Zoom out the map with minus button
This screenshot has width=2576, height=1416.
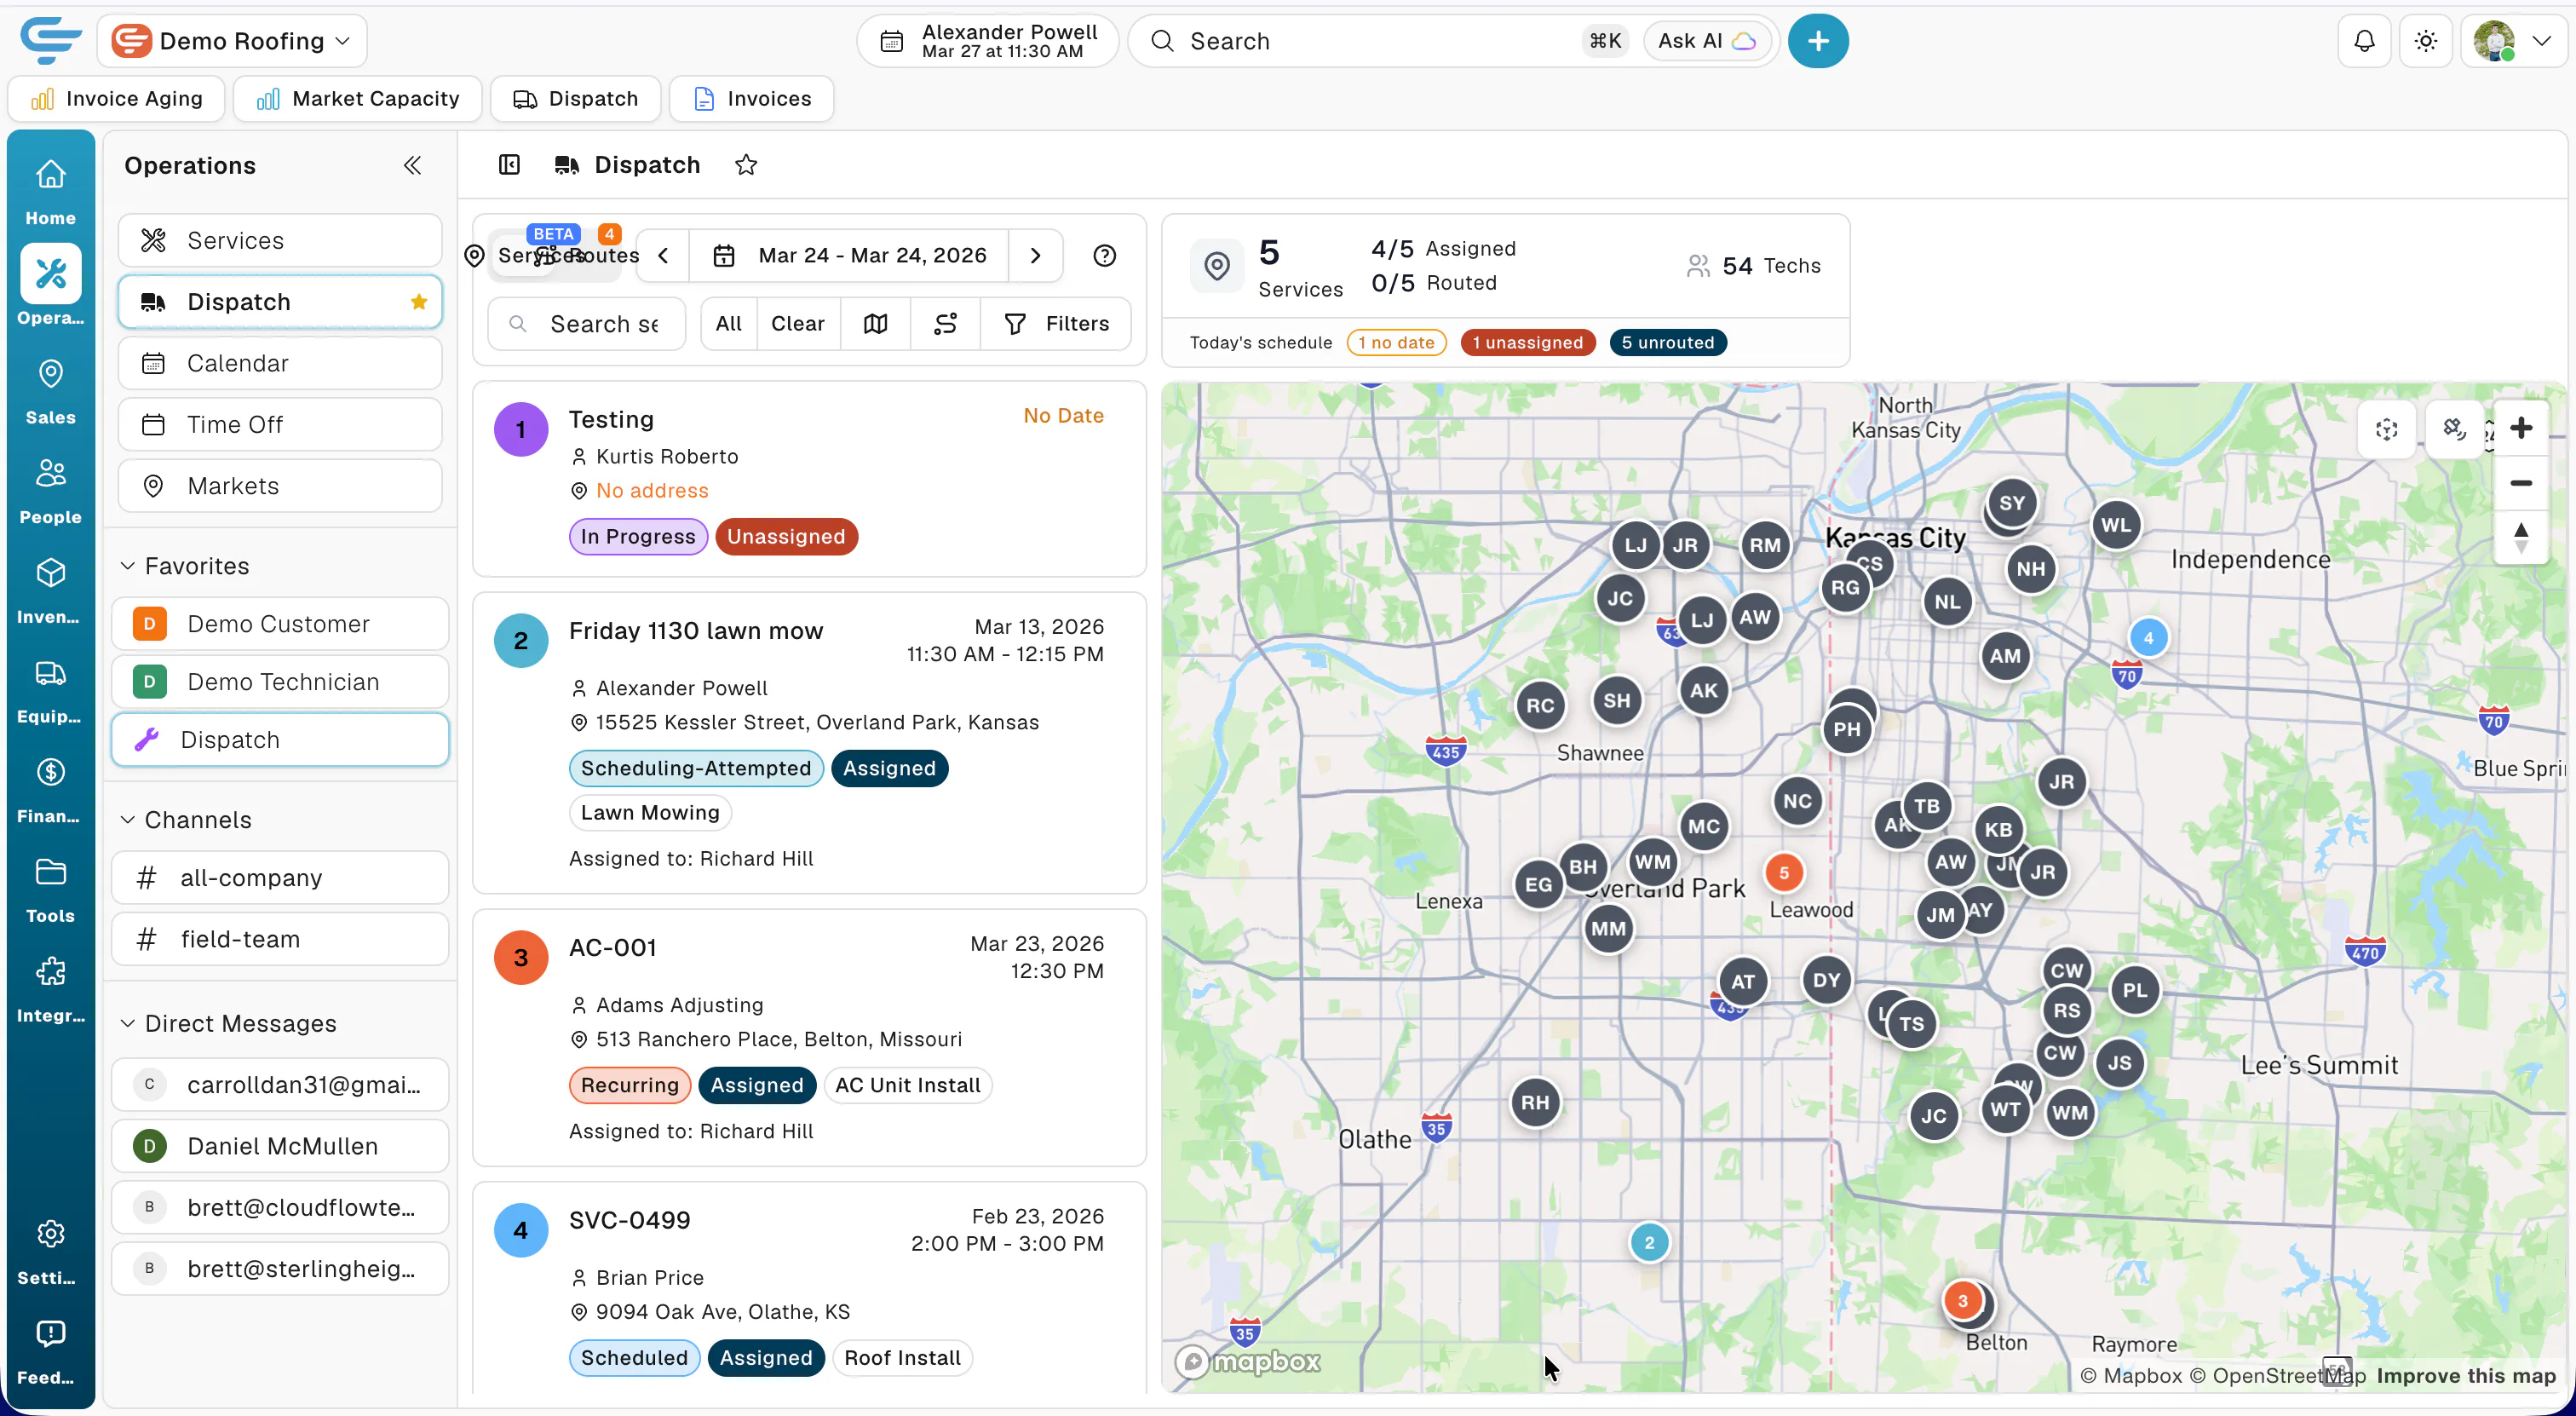coord(2521,483)
